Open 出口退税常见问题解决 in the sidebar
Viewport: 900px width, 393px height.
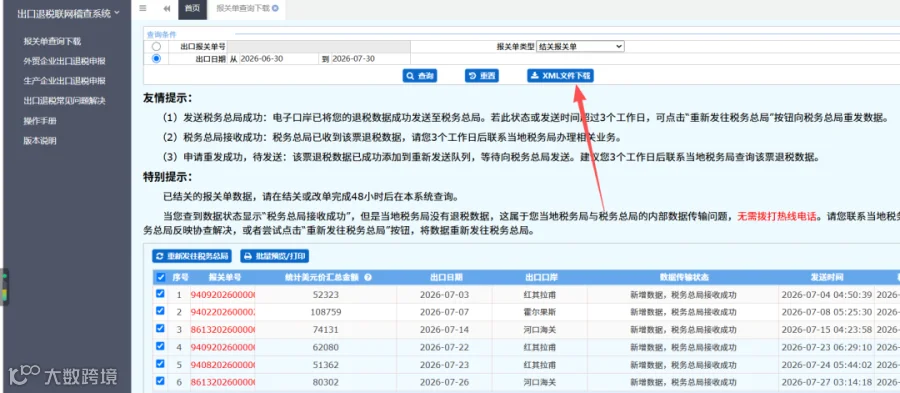(x=64, y=101)
